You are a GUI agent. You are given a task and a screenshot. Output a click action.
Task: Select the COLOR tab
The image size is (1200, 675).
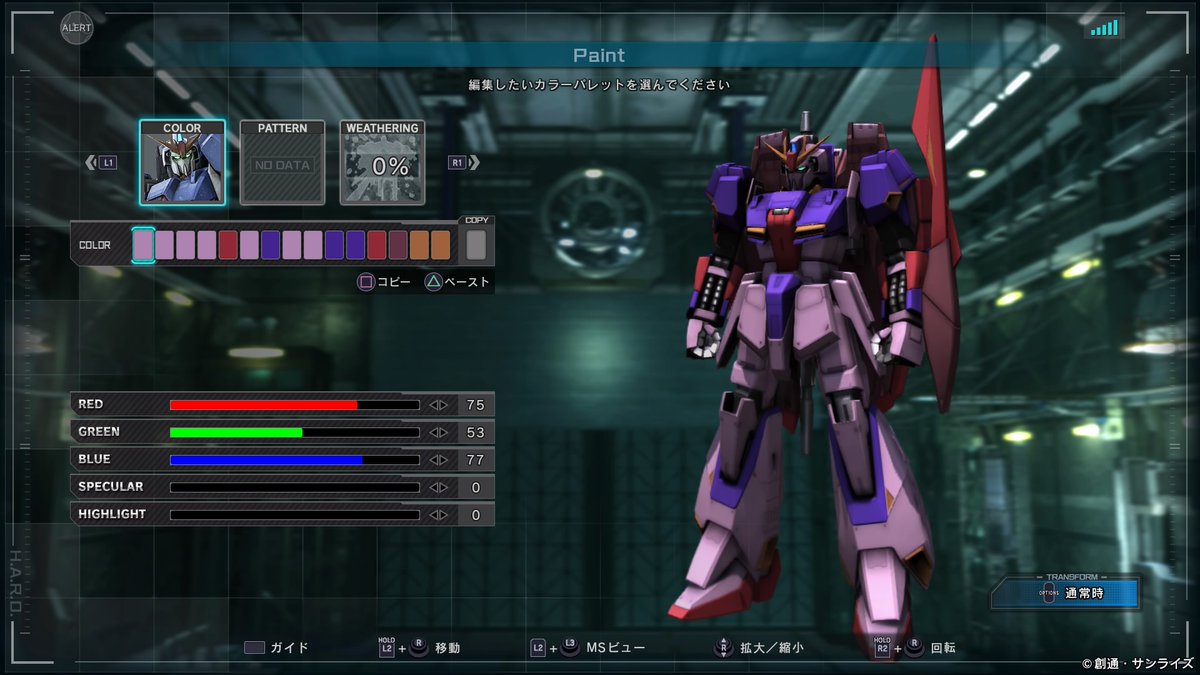(x=182, y=162)
